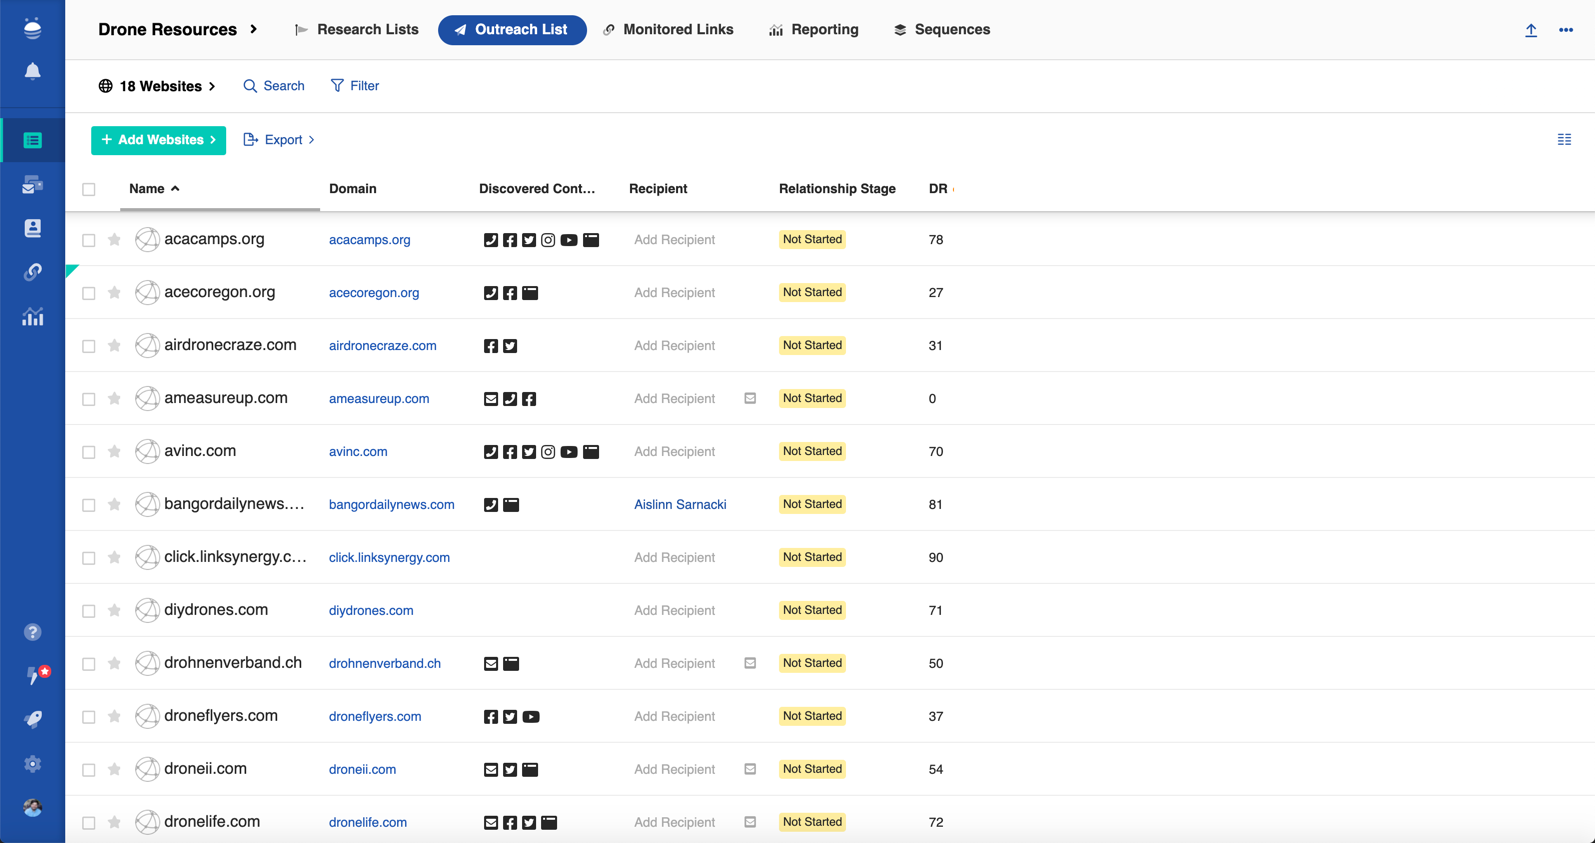
Task: Expand the 18 Websites dropdown
Action: (x=157, y=86)
